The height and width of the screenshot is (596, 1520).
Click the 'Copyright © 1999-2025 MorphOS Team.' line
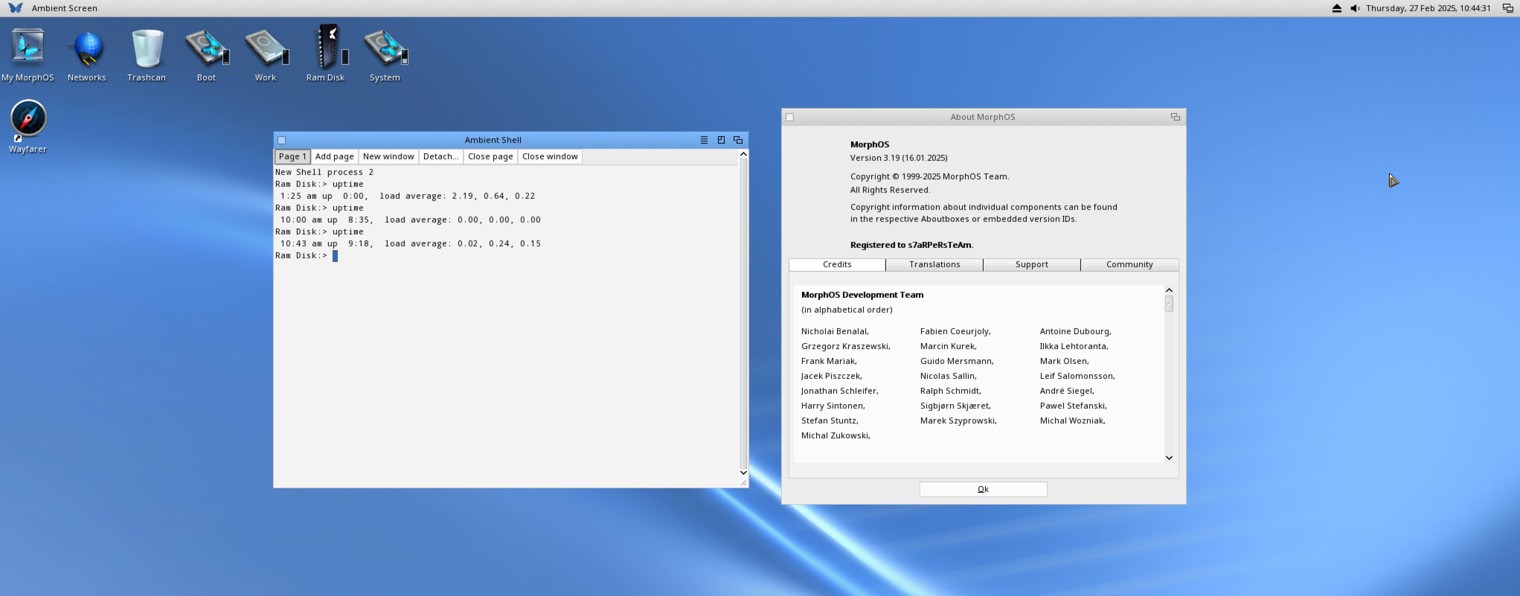tap(930, 177)
